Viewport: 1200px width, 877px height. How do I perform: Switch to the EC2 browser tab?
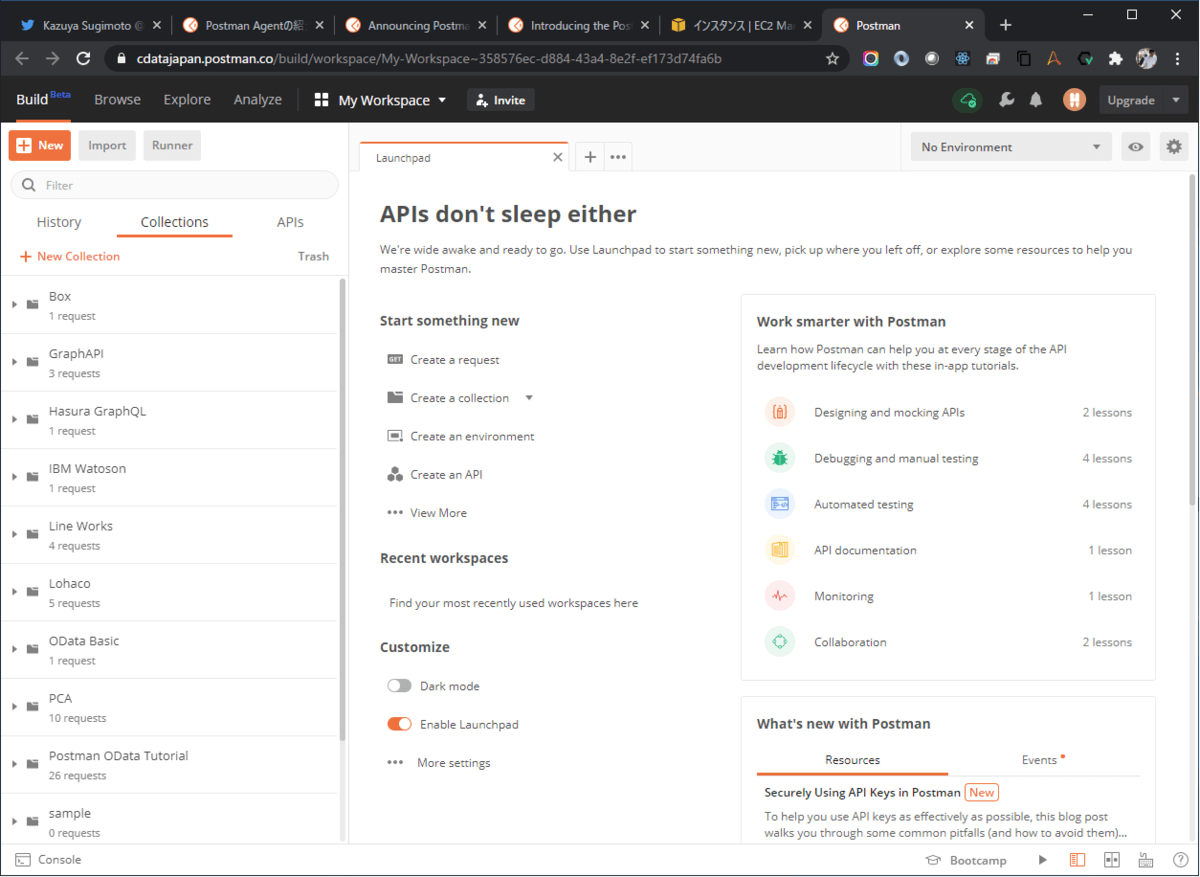[x=740, y=25]
